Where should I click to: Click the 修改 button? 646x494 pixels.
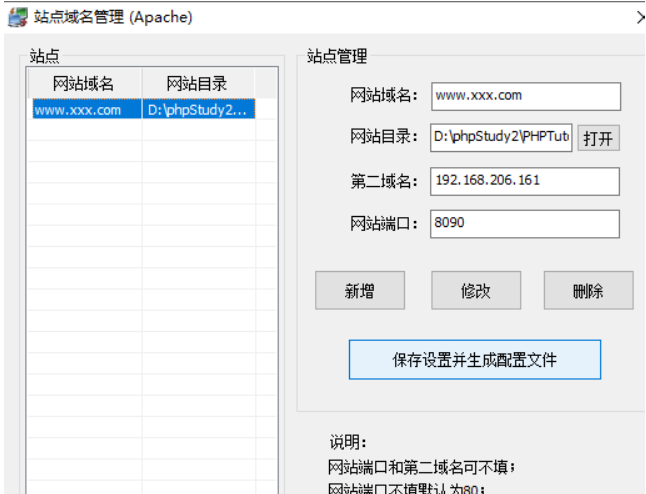476,290
